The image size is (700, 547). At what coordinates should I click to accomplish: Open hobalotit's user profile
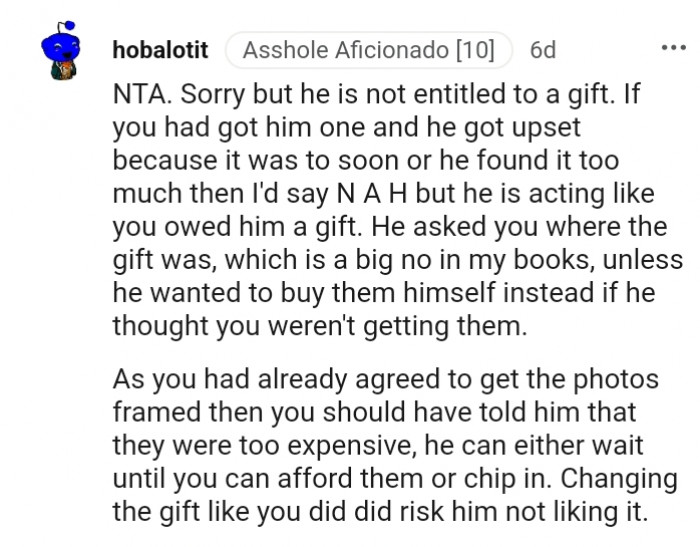tap(161, 49)
